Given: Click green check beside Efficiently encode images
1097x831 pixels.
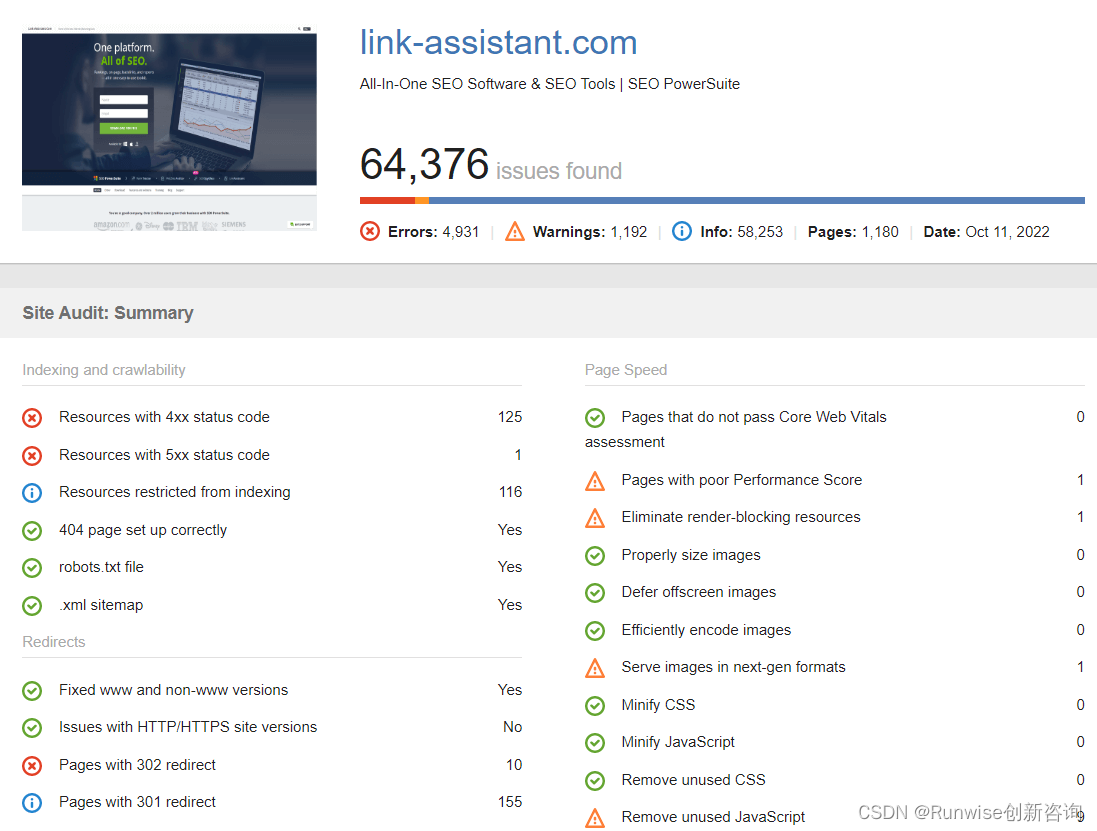Looking at the screenshot, I should click(x=595, y=631).
